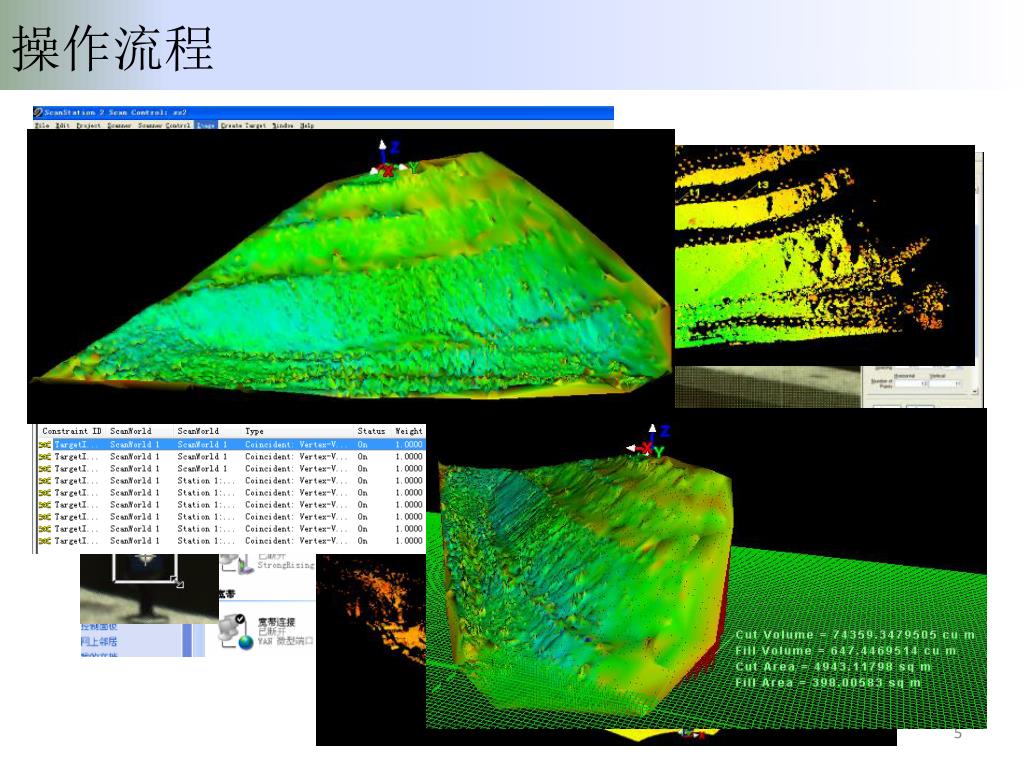
Task: Sort by the Status column header
Action: 371,431
